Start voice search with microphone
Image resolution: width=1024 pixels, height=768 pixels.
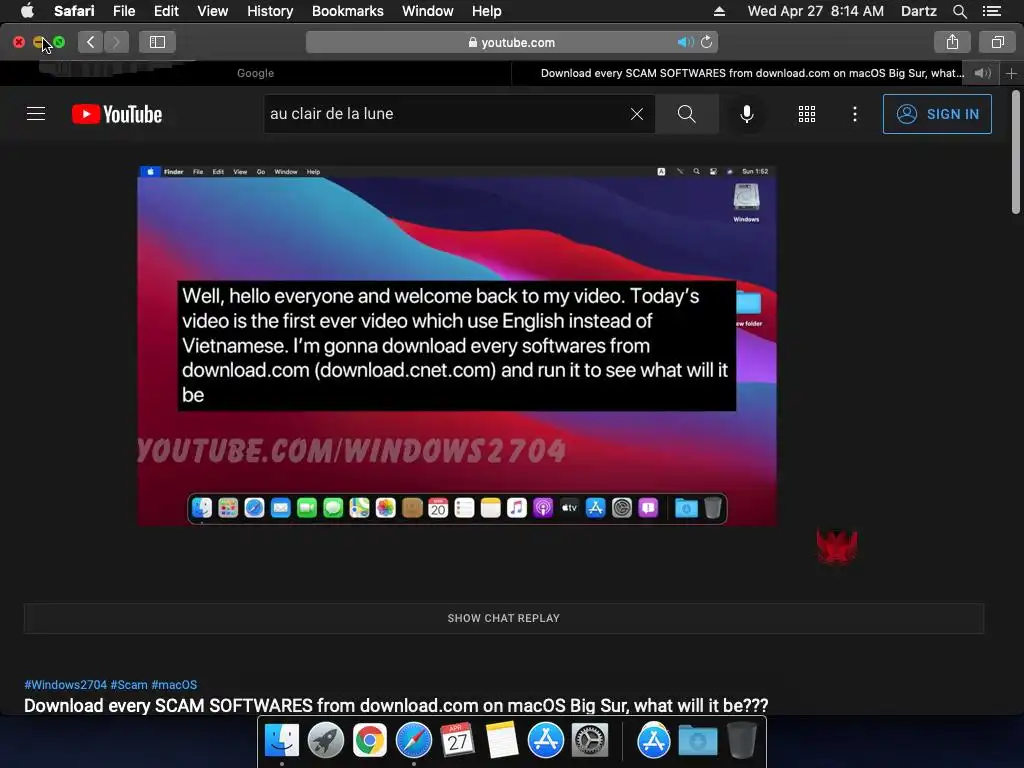pyautogui.click(x=746, y=114)
